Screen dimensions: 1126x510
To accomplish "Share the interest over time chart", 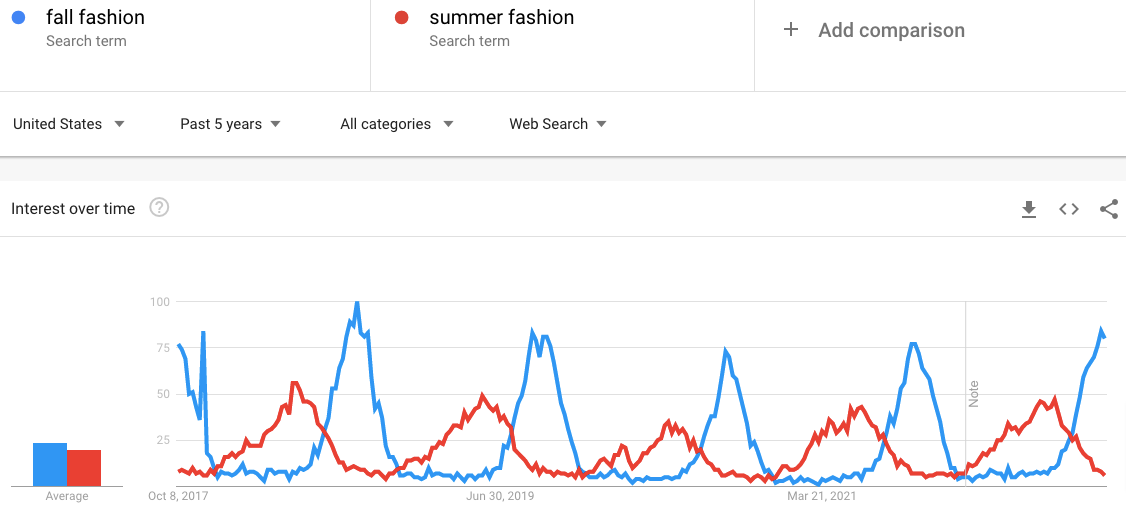I will point(1109,209).
